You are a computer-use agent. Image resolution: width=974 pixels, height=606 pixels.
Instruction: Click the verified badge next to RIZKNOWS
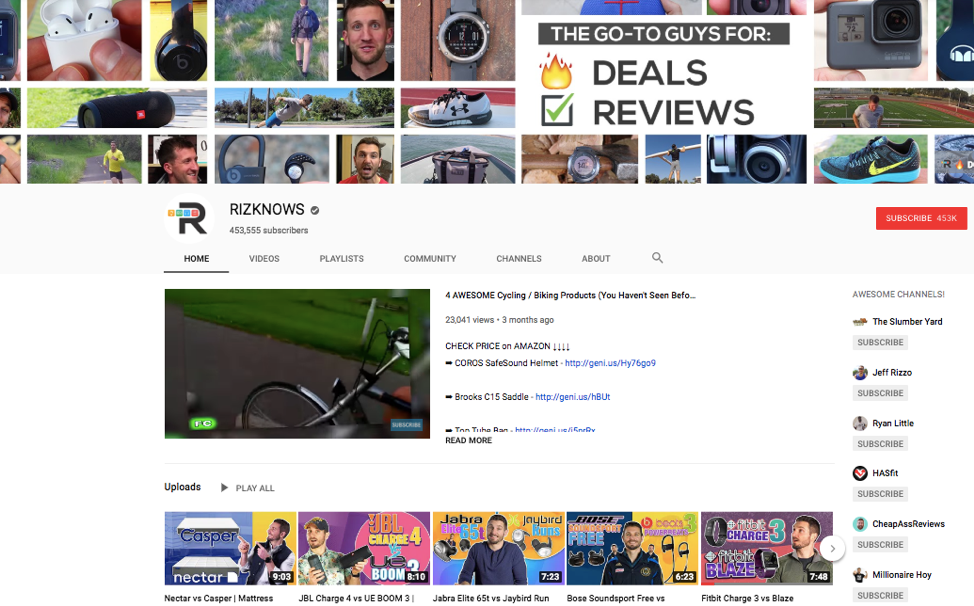click(314, 210)
